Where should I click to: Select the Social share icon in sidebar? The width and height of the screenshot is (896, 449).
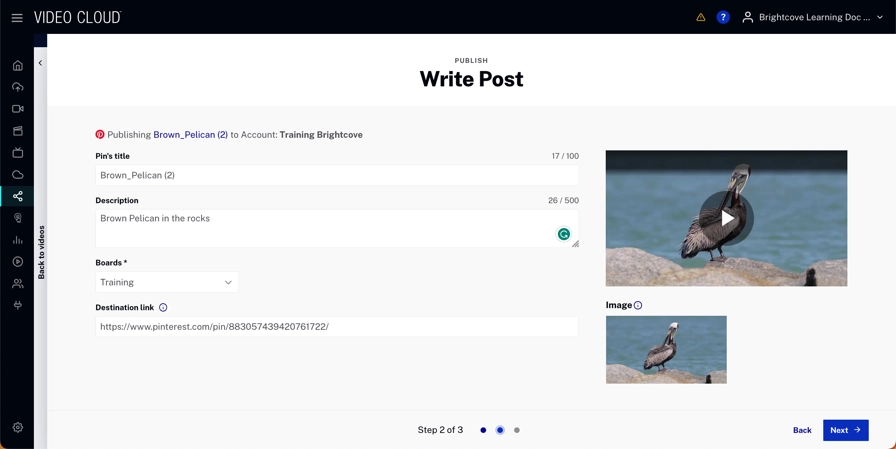click(18, 196)
